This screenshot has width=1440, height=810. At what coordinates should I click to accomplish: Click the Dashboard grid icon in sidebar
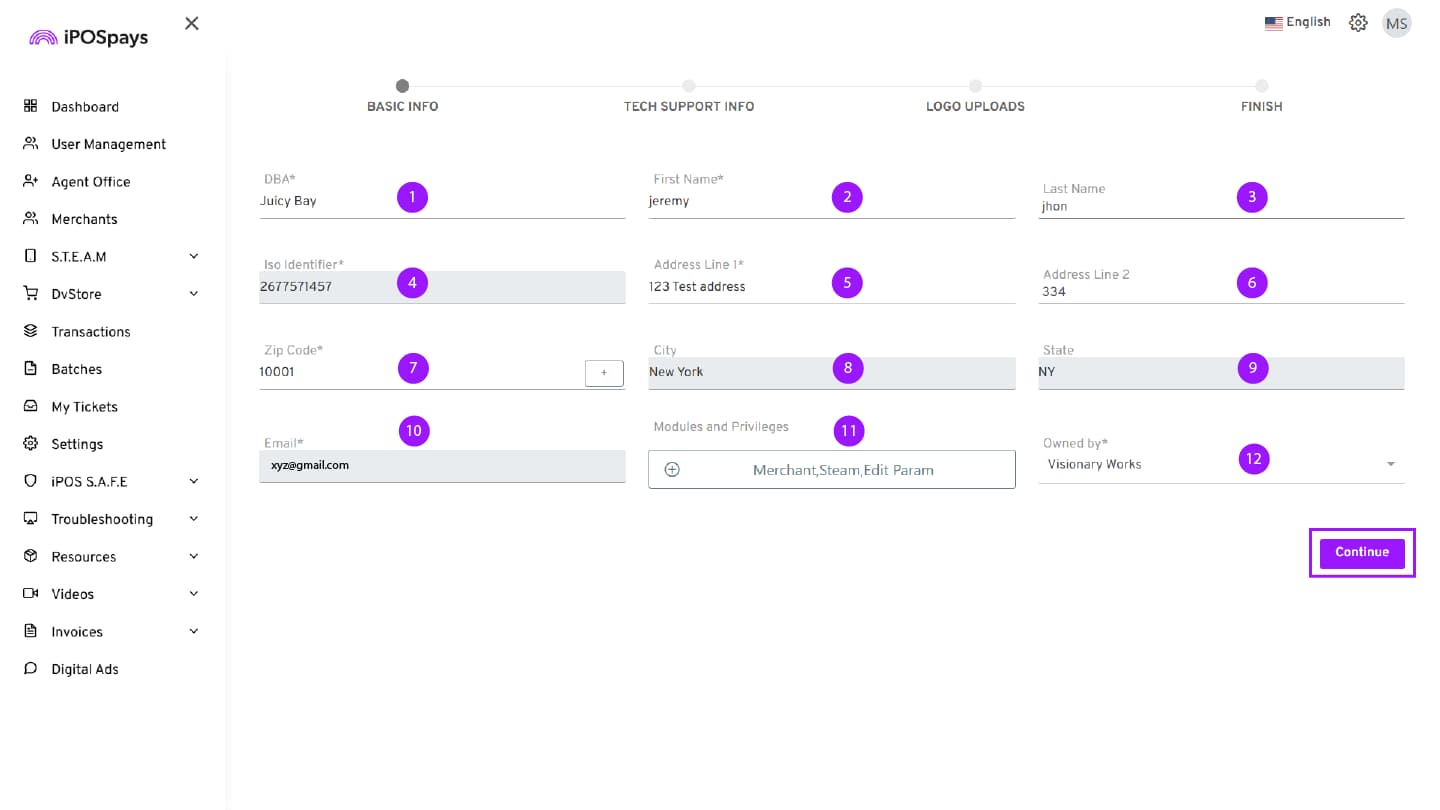point(31,106)
